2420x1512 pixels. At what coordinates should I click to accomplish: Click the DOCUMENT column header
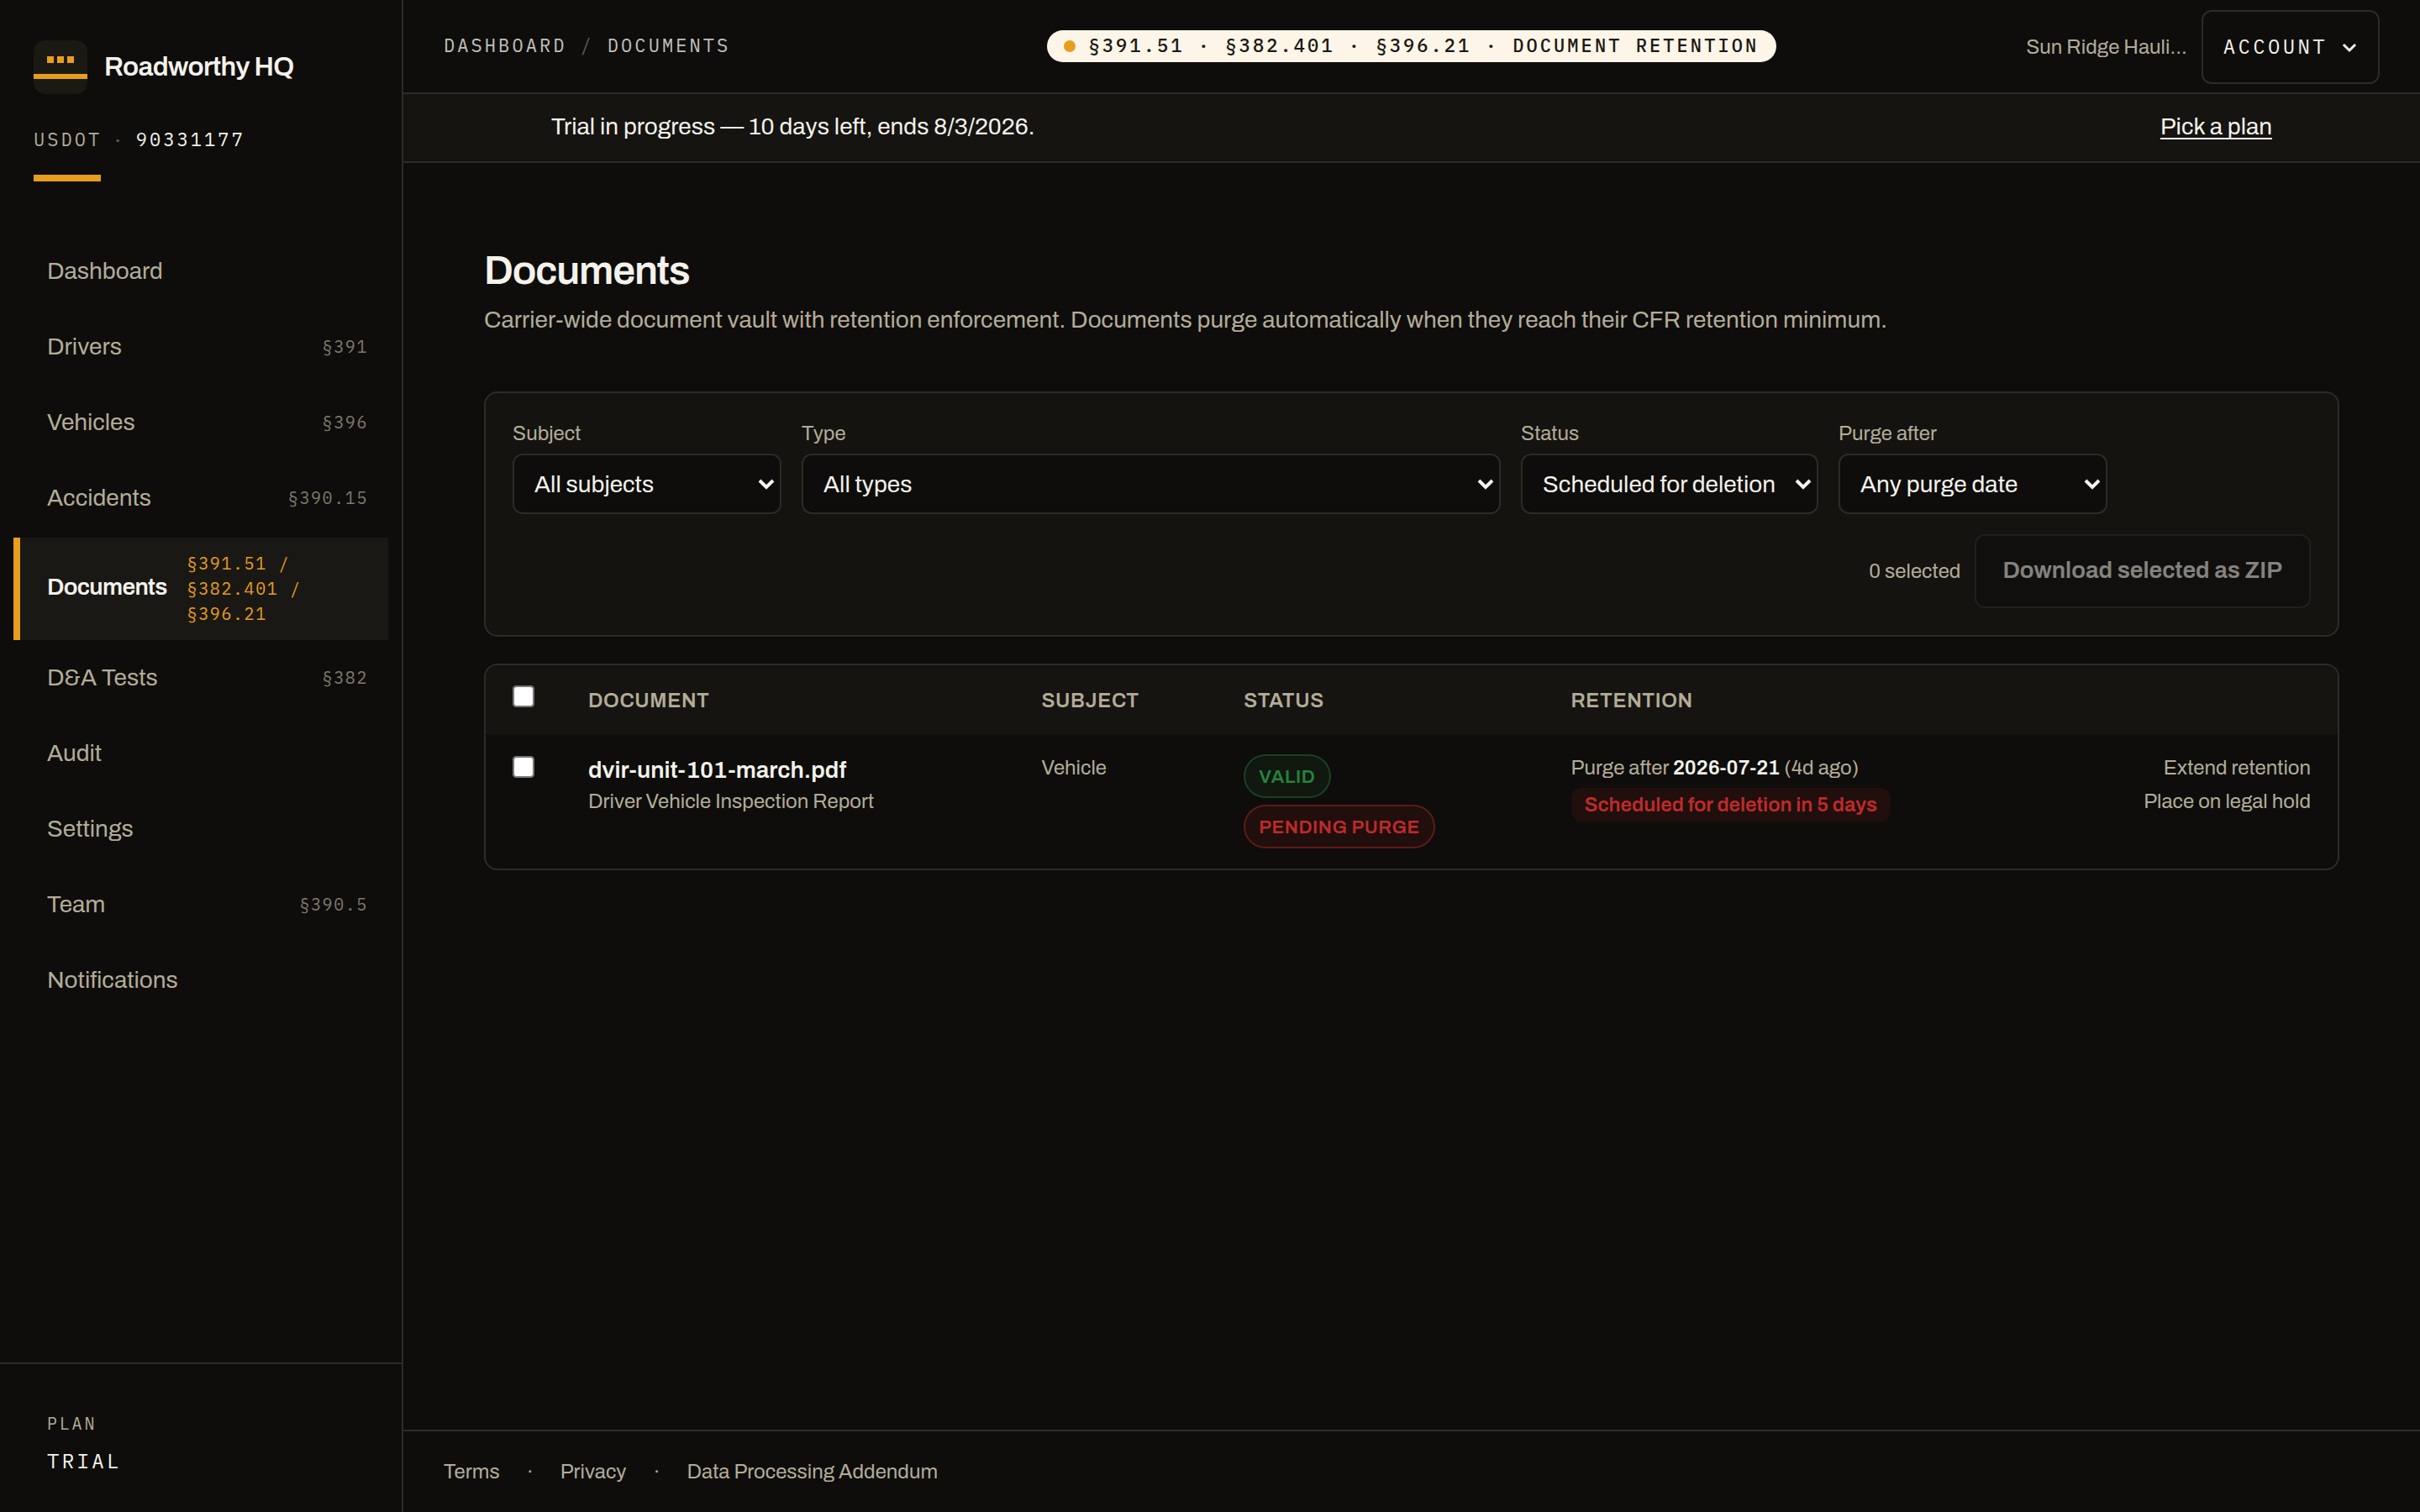click(x=648, y=700)
